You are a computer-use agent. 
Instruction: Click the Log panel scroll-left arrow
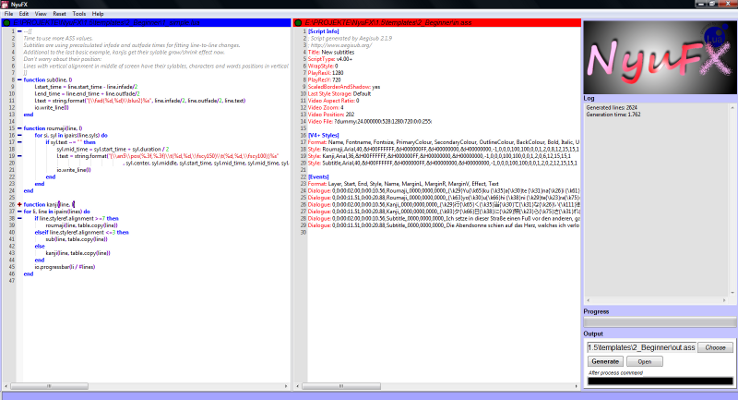[588, 300]
